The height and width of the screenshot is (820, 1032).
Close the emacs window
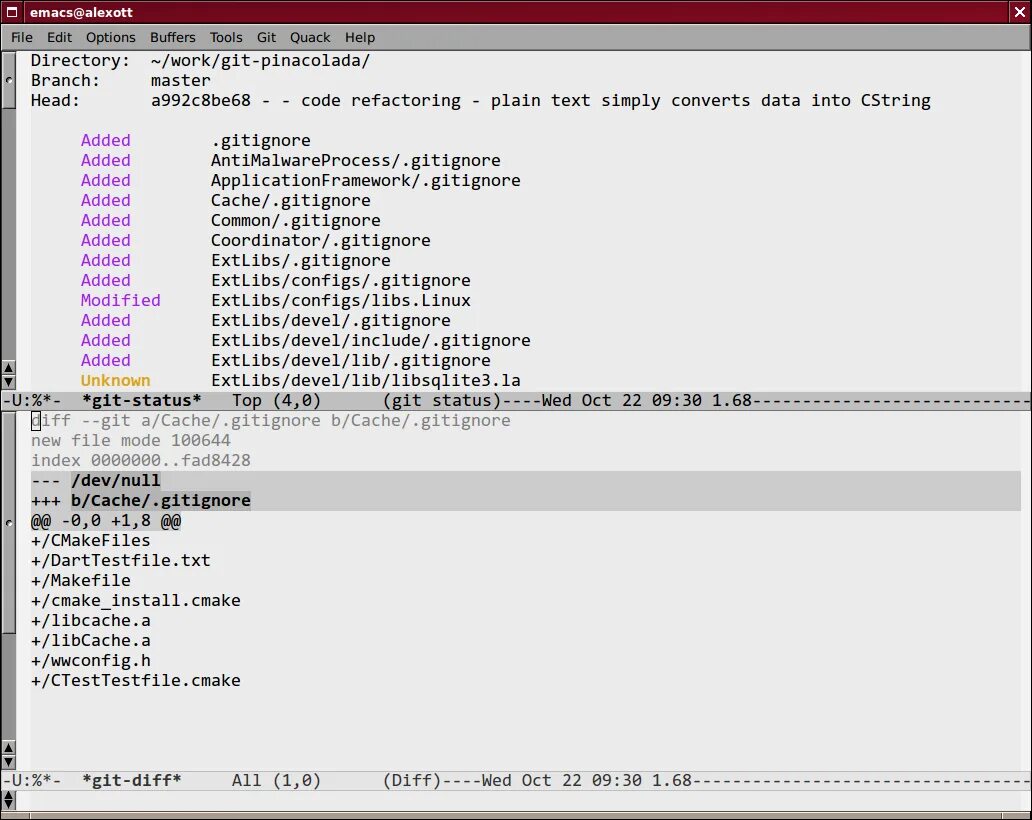[x=1019, y=12]
